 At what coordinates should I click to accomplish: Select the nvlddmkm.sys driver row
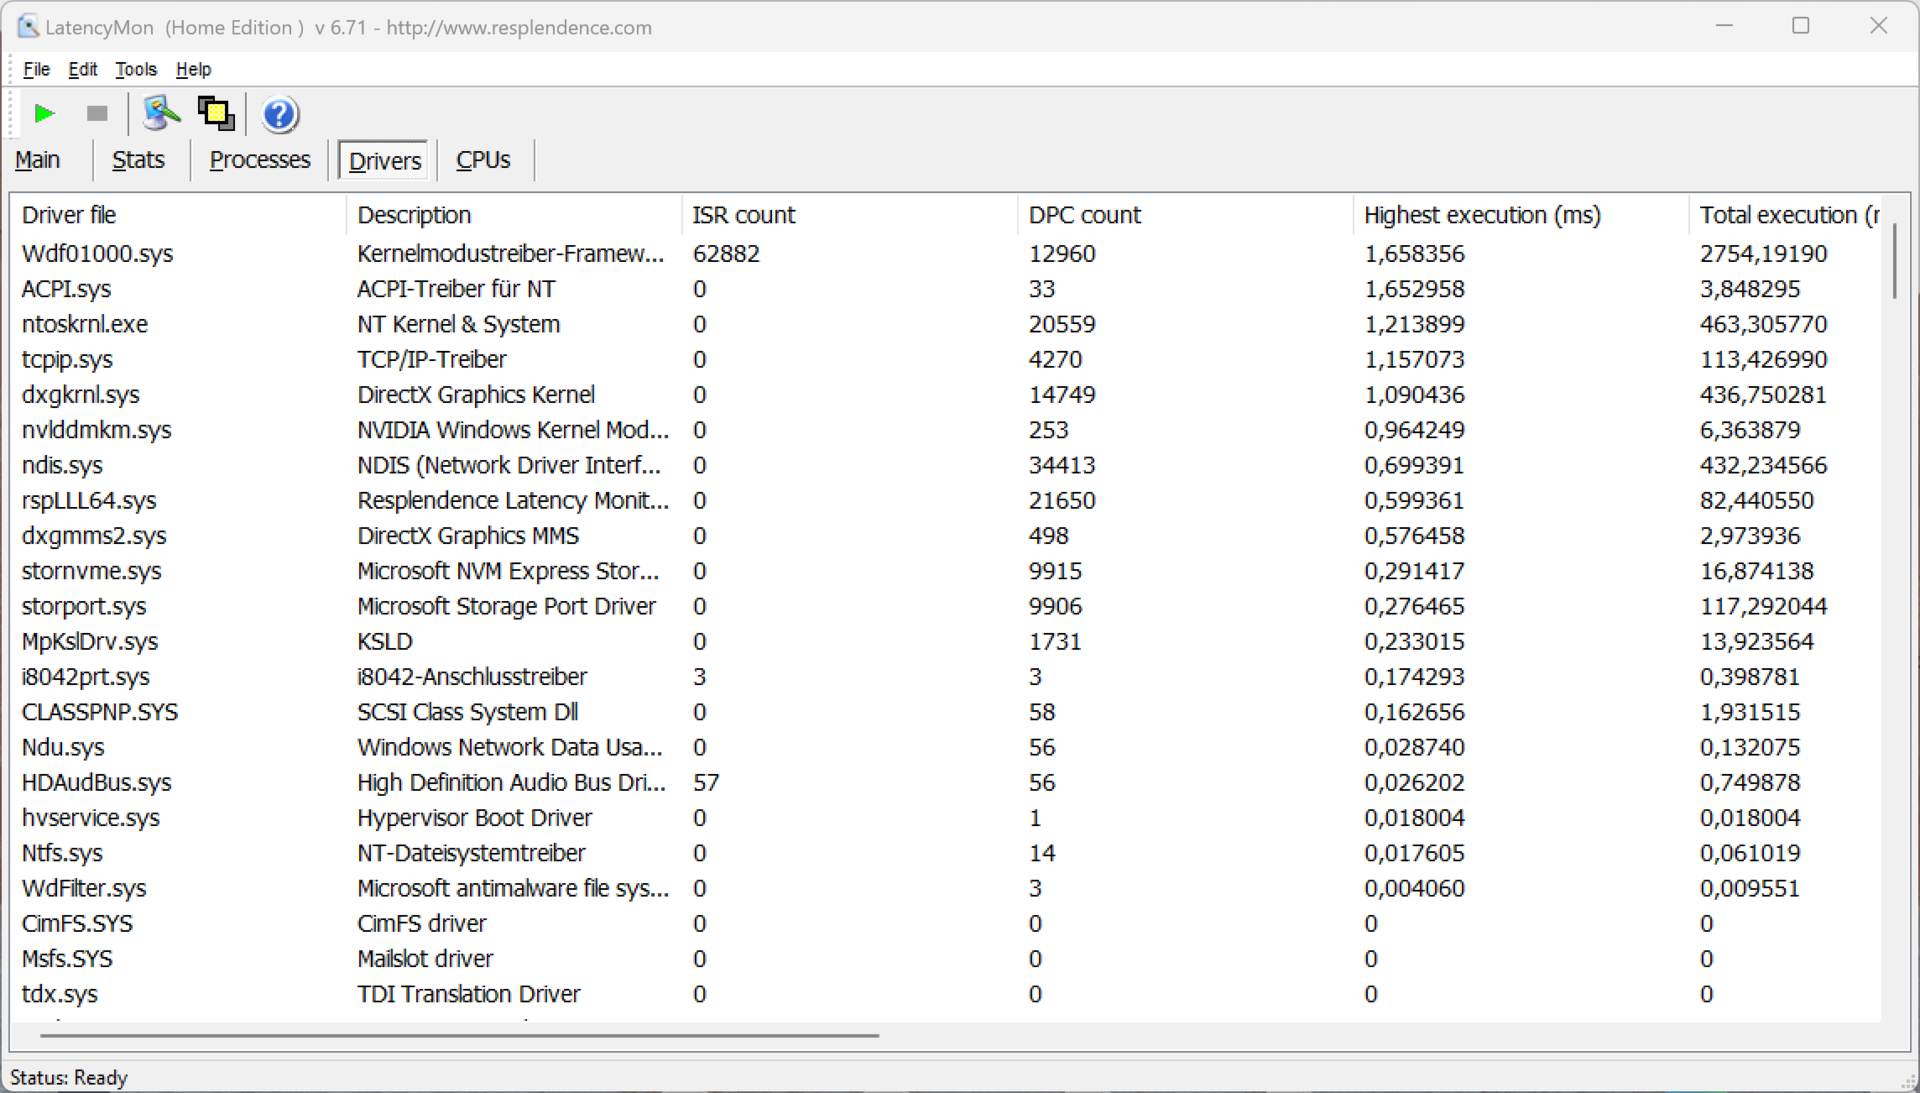tap(96, 430)
